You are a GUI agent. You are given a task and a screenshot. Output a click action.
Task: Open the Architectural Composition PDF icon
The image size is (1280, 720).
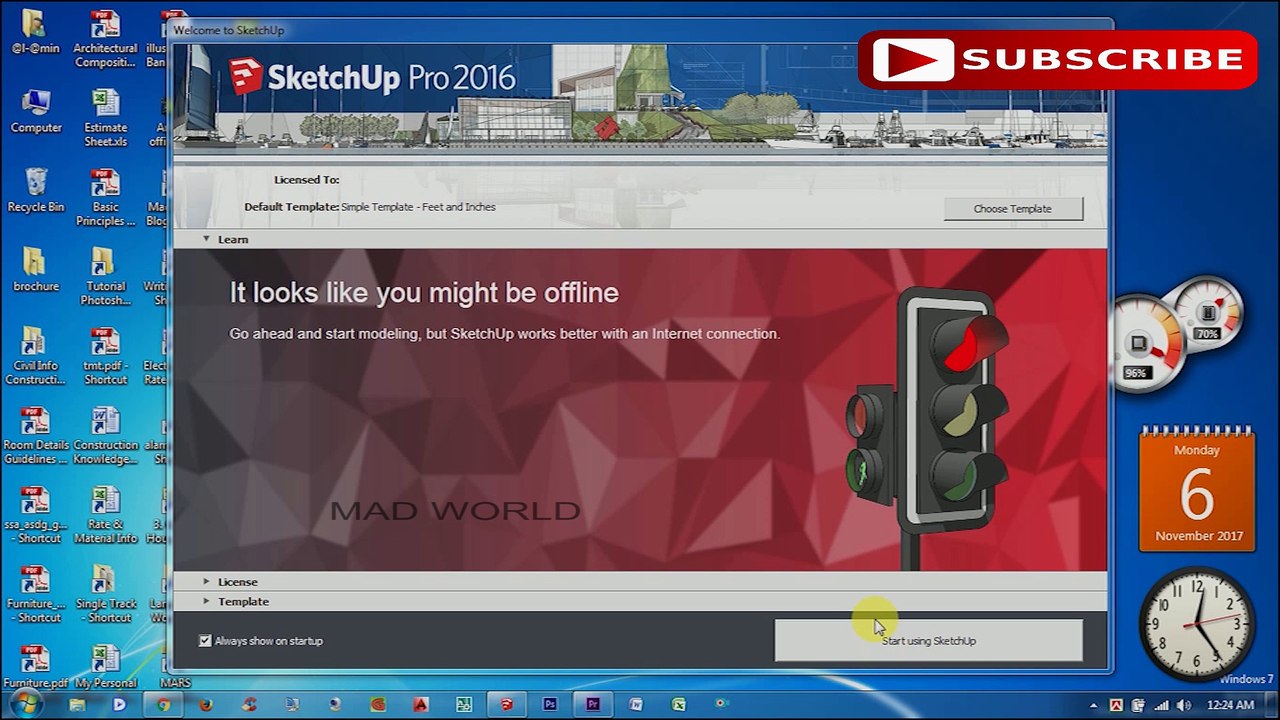(105, 39)
